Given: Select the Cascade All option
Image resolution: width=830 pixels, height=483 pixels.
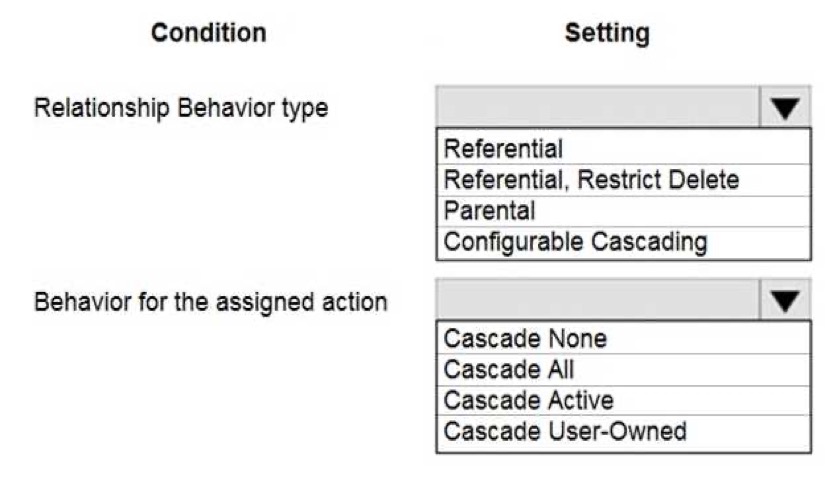Looking at the screenshot, I should (624, 369).
